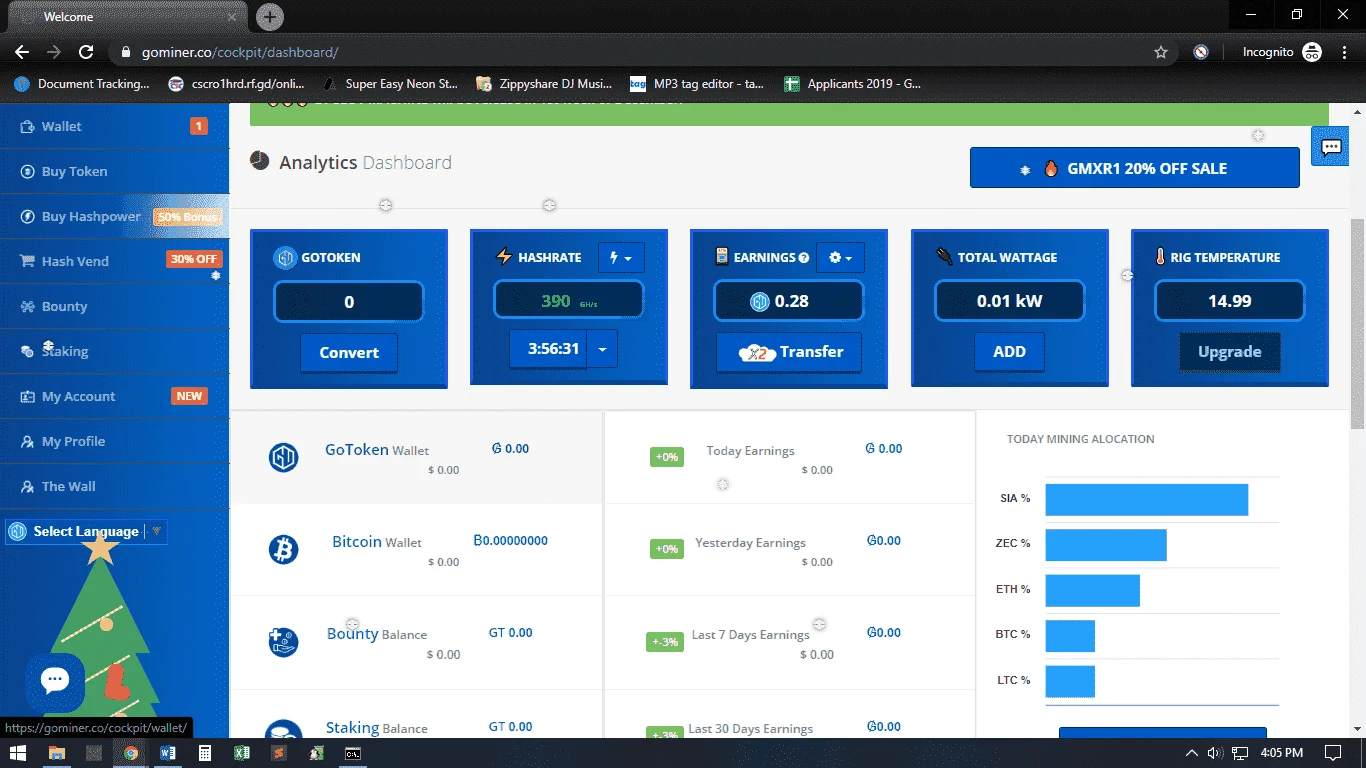
Task: Click the ETH % allocation bar
Action: 1093,590
